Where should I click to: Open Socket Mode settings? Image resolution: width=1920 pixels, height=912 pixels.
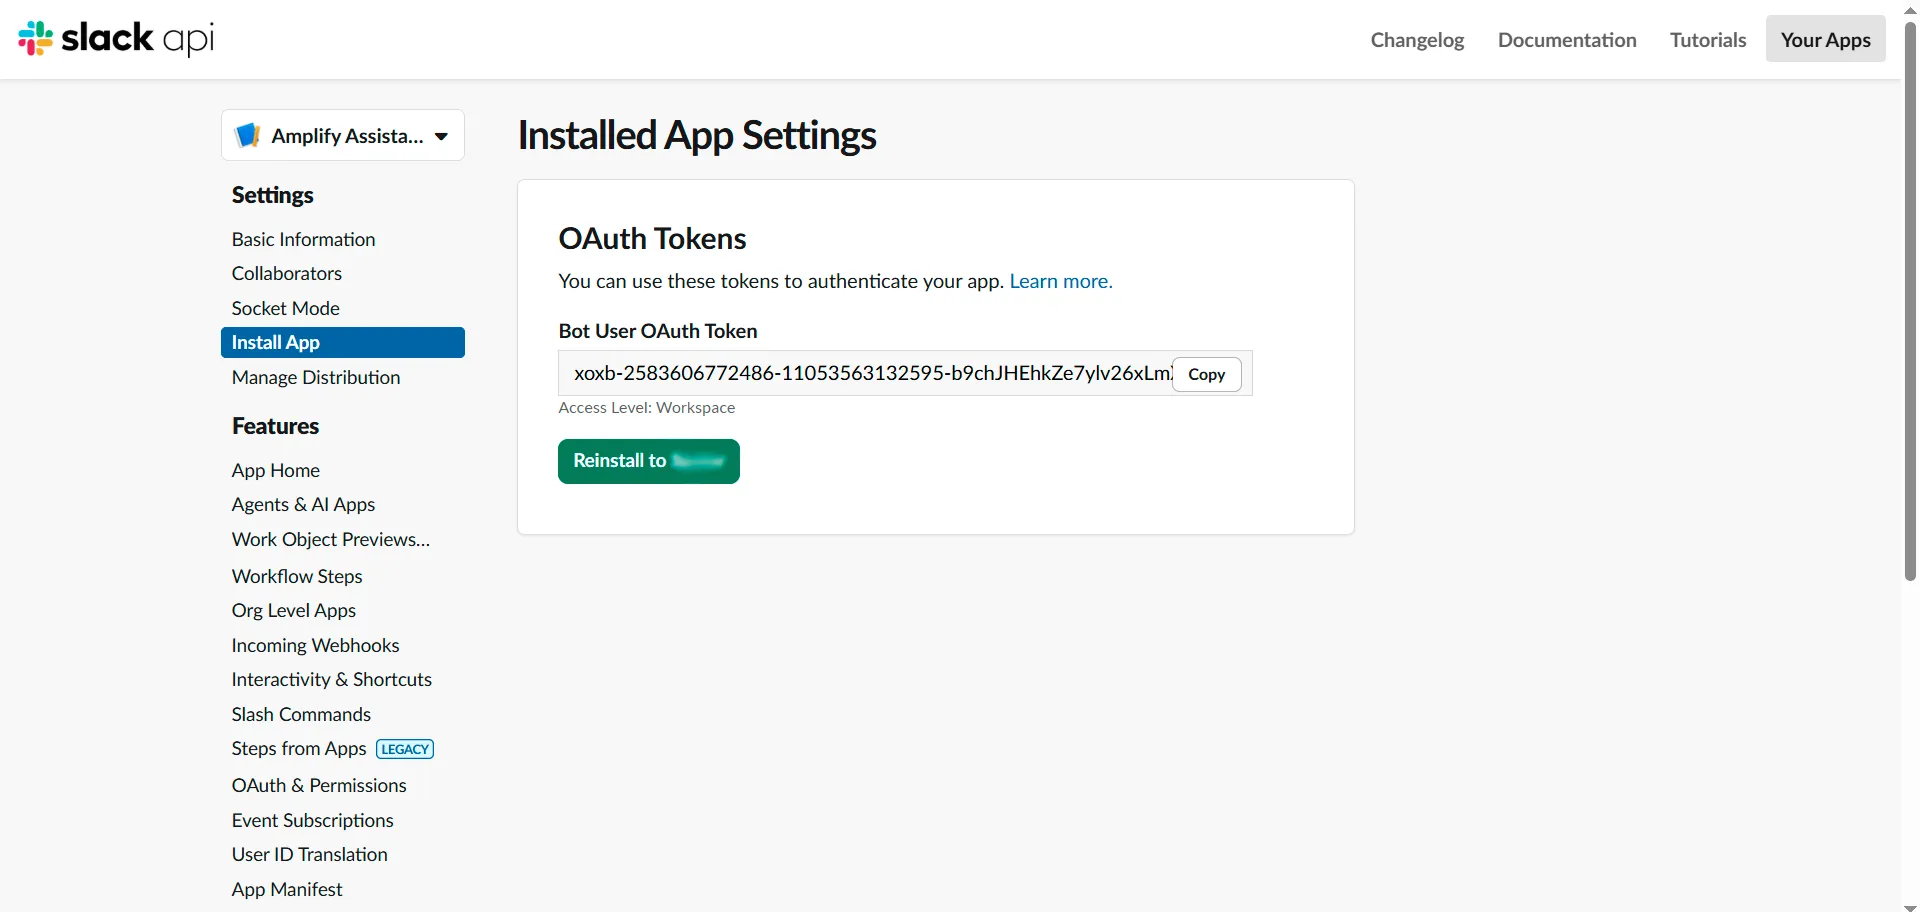pyautogui.click(x=285, y=308)
